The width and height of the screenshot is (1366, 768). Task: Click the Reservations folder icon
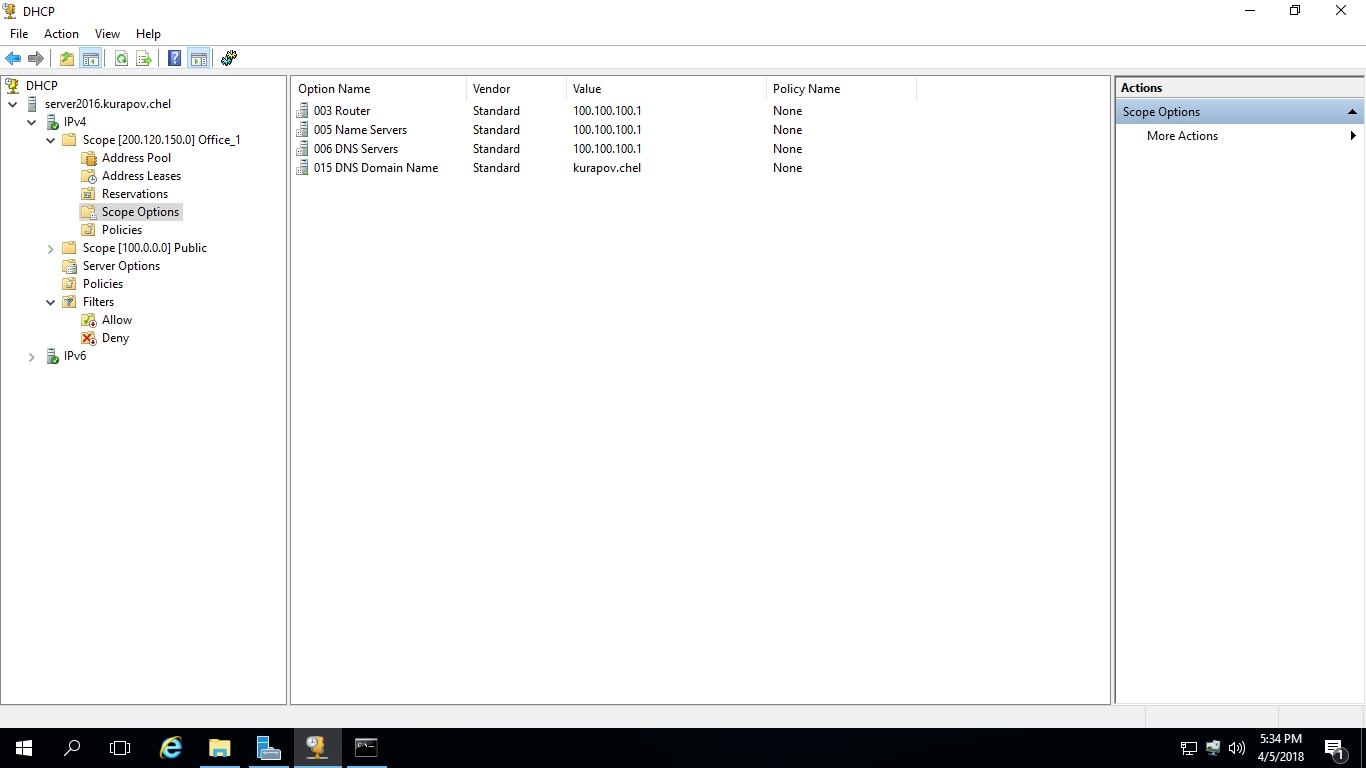click(89, 194)
